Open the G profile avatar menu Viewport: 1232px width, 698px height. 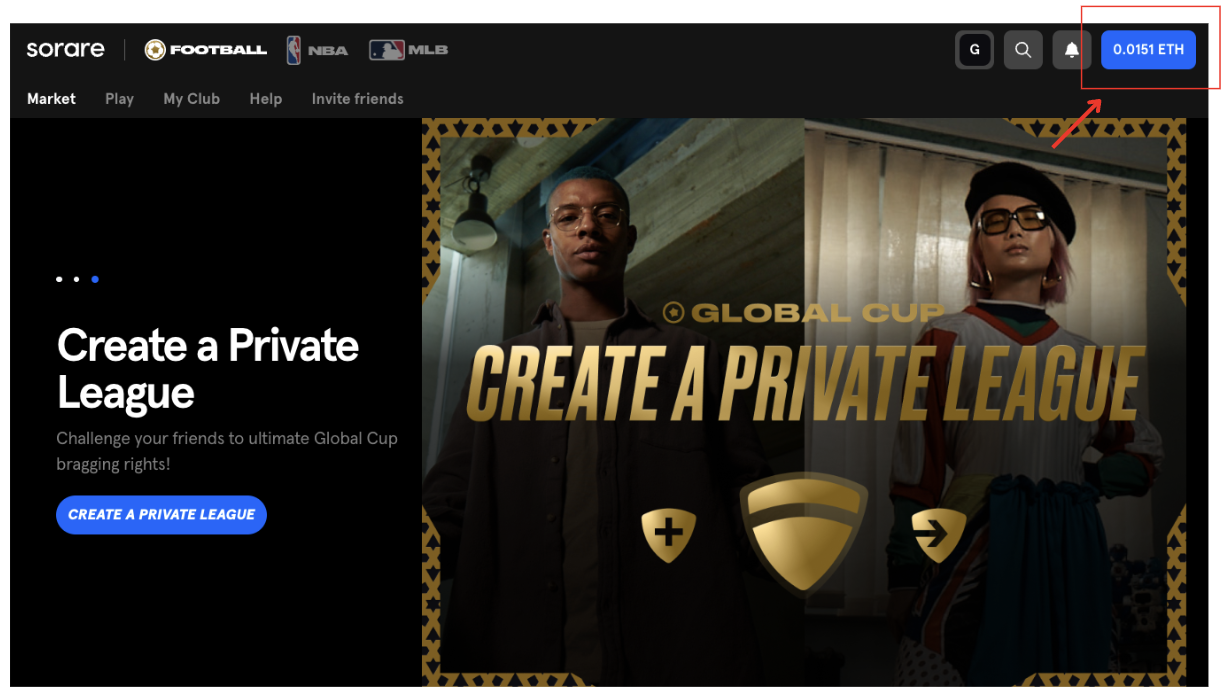click(974, 50)
